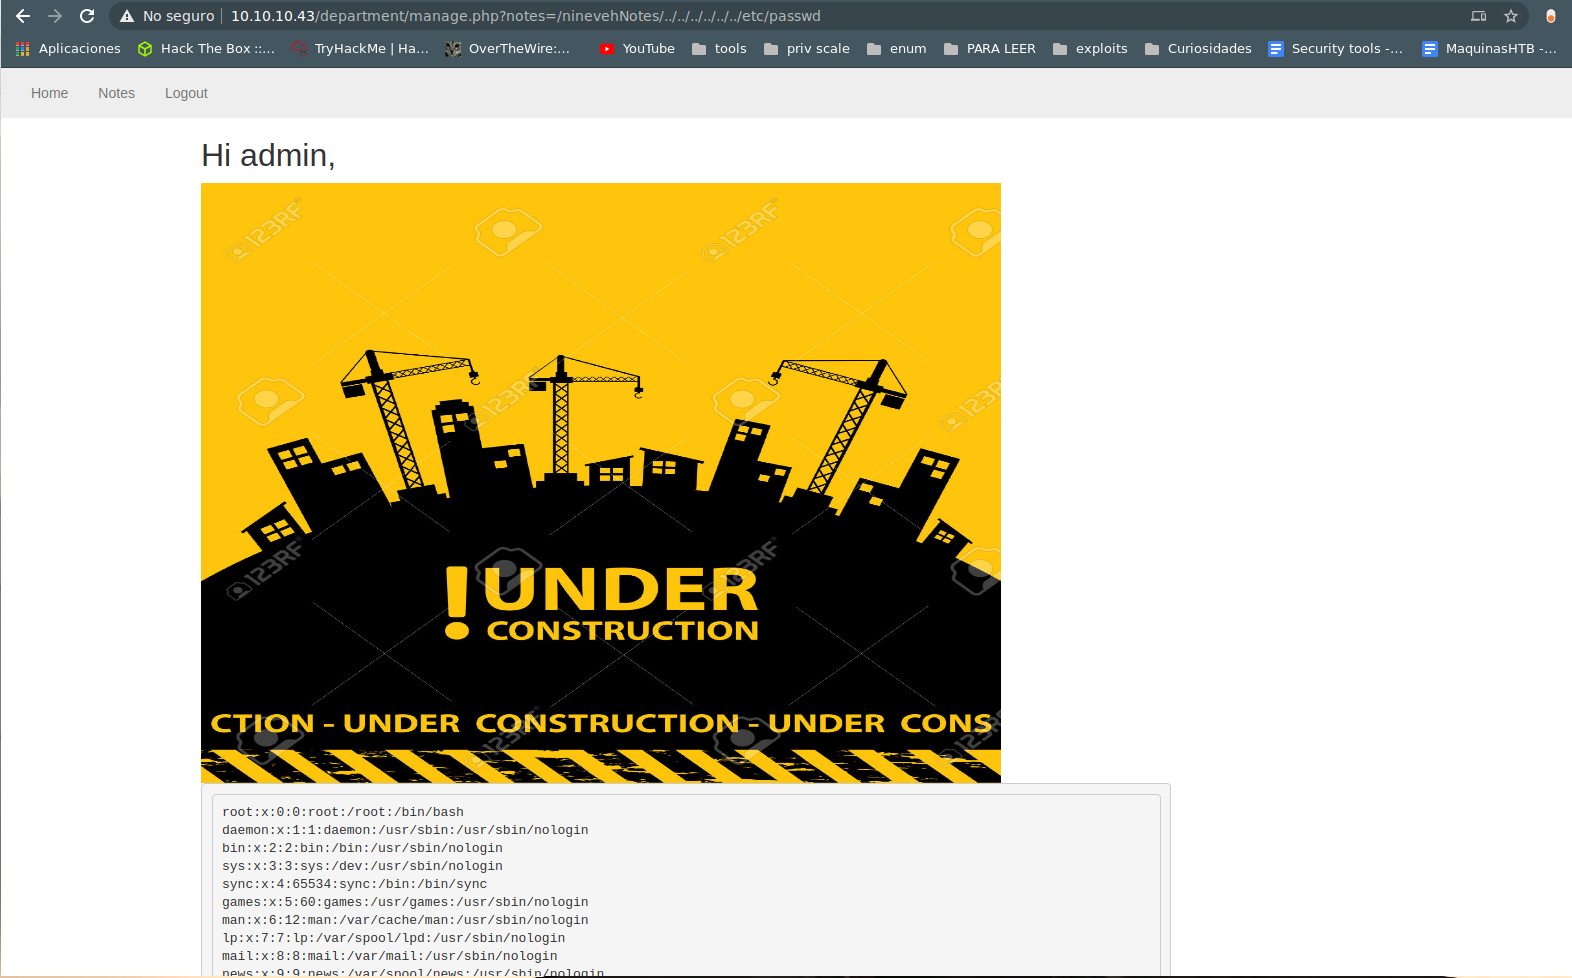1572x978 pixels.
Task: Open the Aplicaciones apps shortcut
Action: click(68, 48)
